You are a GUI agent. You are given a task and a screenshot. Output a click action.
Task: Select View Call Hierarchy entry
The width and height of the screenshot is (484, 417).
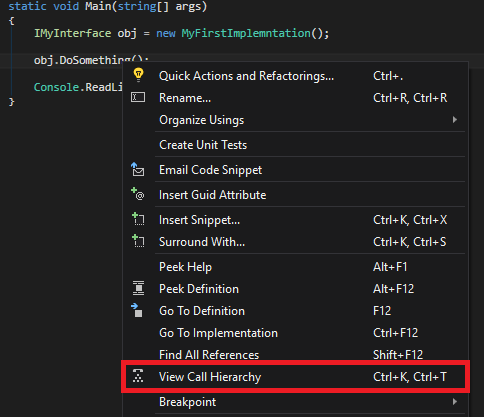coord(295,377)
